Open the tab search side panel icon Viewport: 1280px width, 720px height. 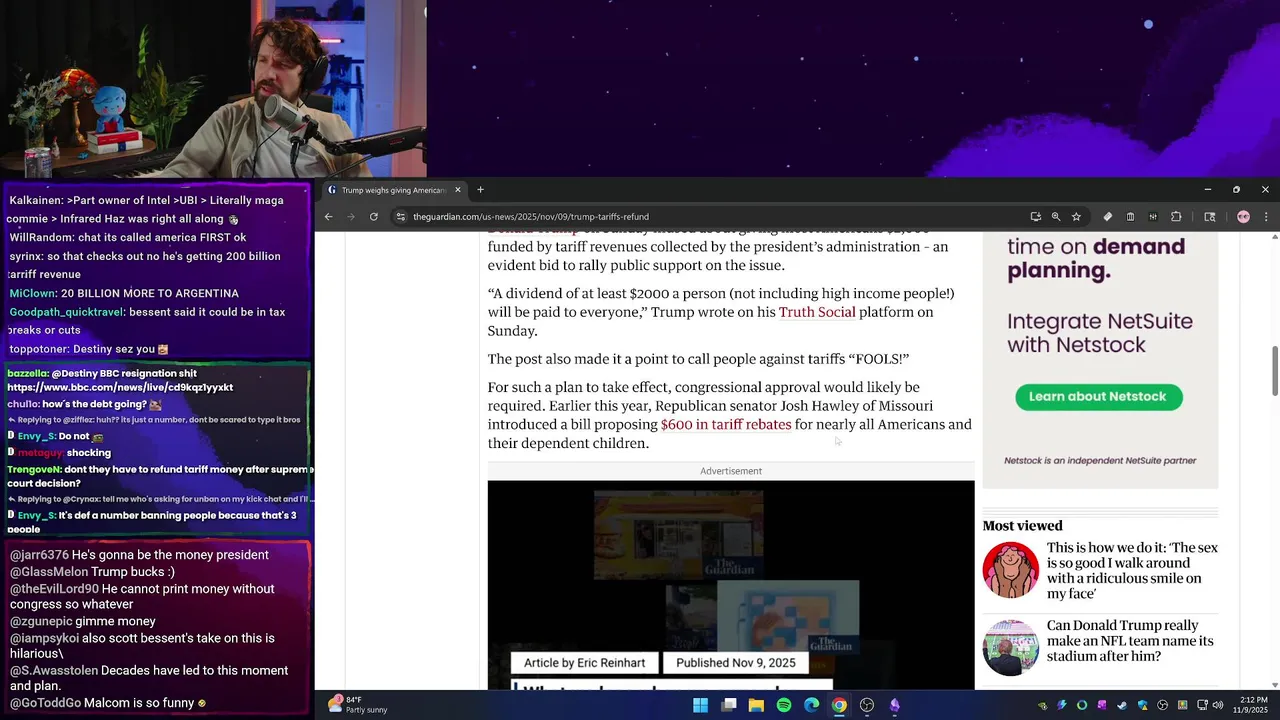click(1209, 216)
